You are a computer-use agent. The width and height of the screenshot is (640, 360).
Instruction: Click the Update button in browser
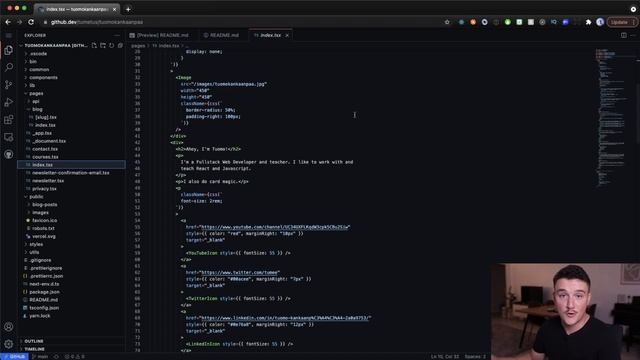622,22
